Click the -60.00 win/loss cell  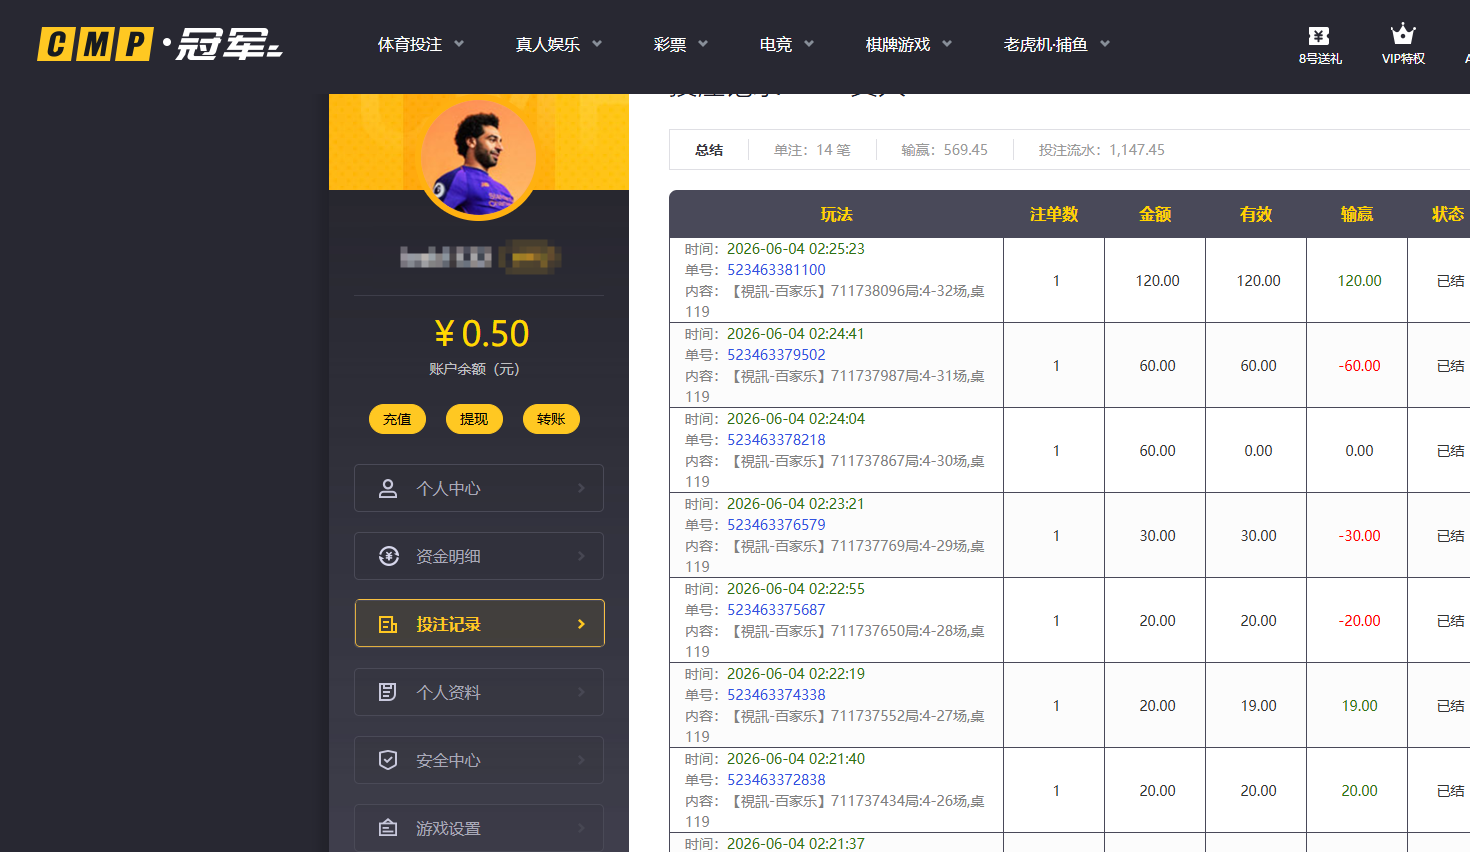[1359, 366]
